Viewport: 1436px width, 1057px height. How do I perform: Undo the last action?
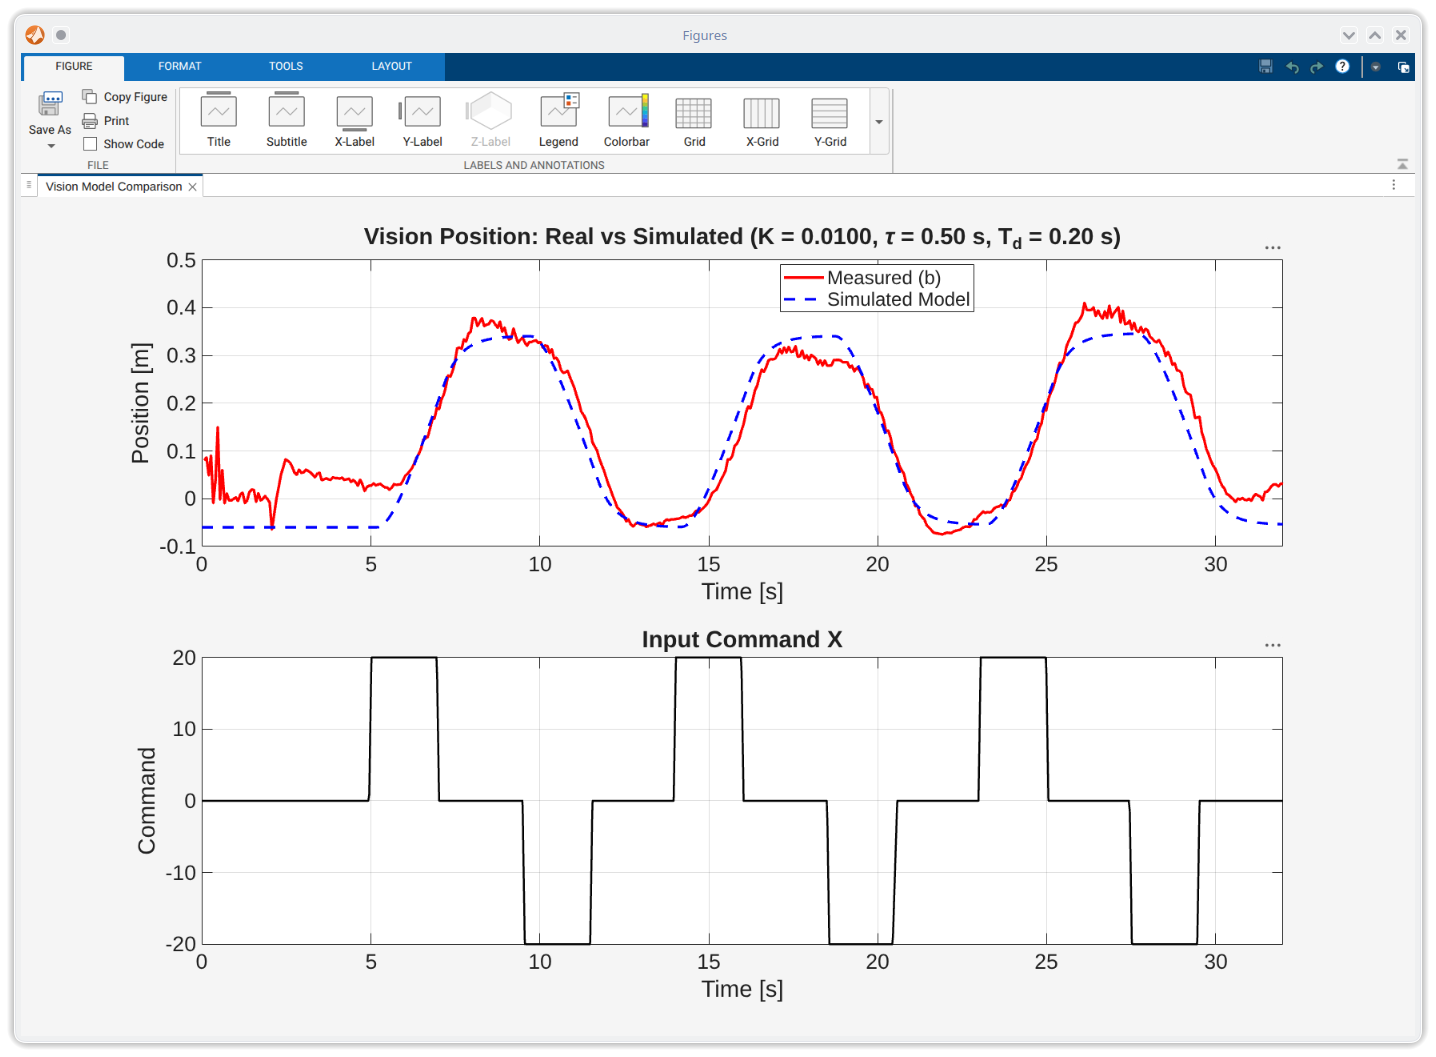tap(1292, 67)
